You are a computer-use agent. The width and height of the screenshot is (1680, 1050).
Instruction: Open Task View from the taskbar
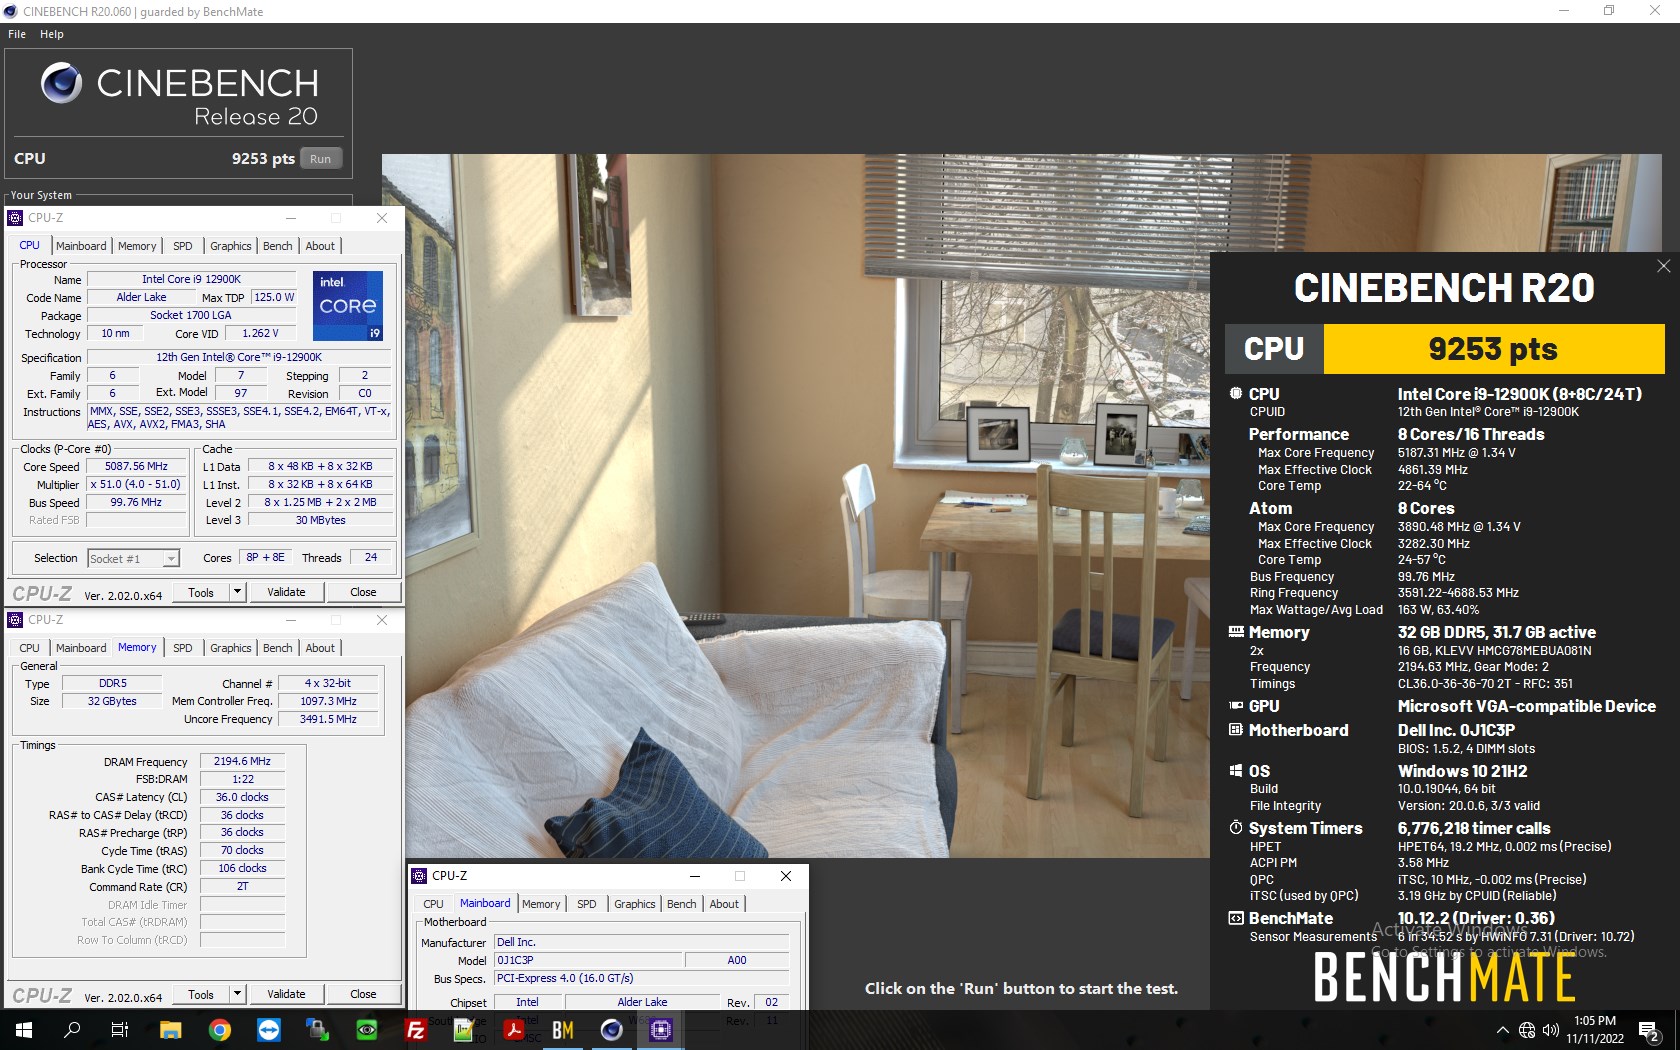click(x=120, y=1030)
